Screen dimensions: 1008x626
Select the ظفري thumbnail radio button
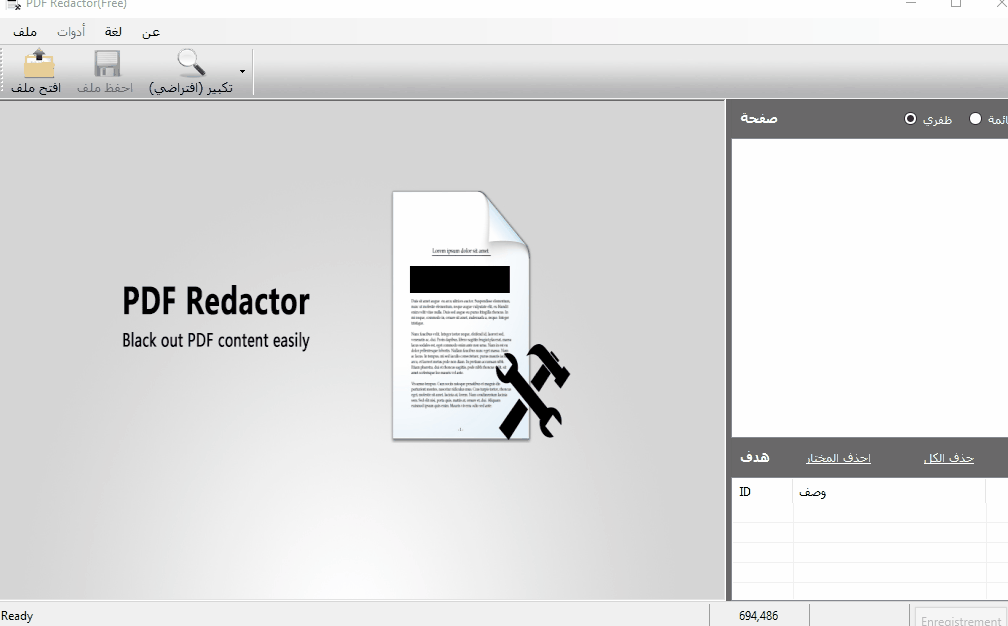click(x=910, y=118)
